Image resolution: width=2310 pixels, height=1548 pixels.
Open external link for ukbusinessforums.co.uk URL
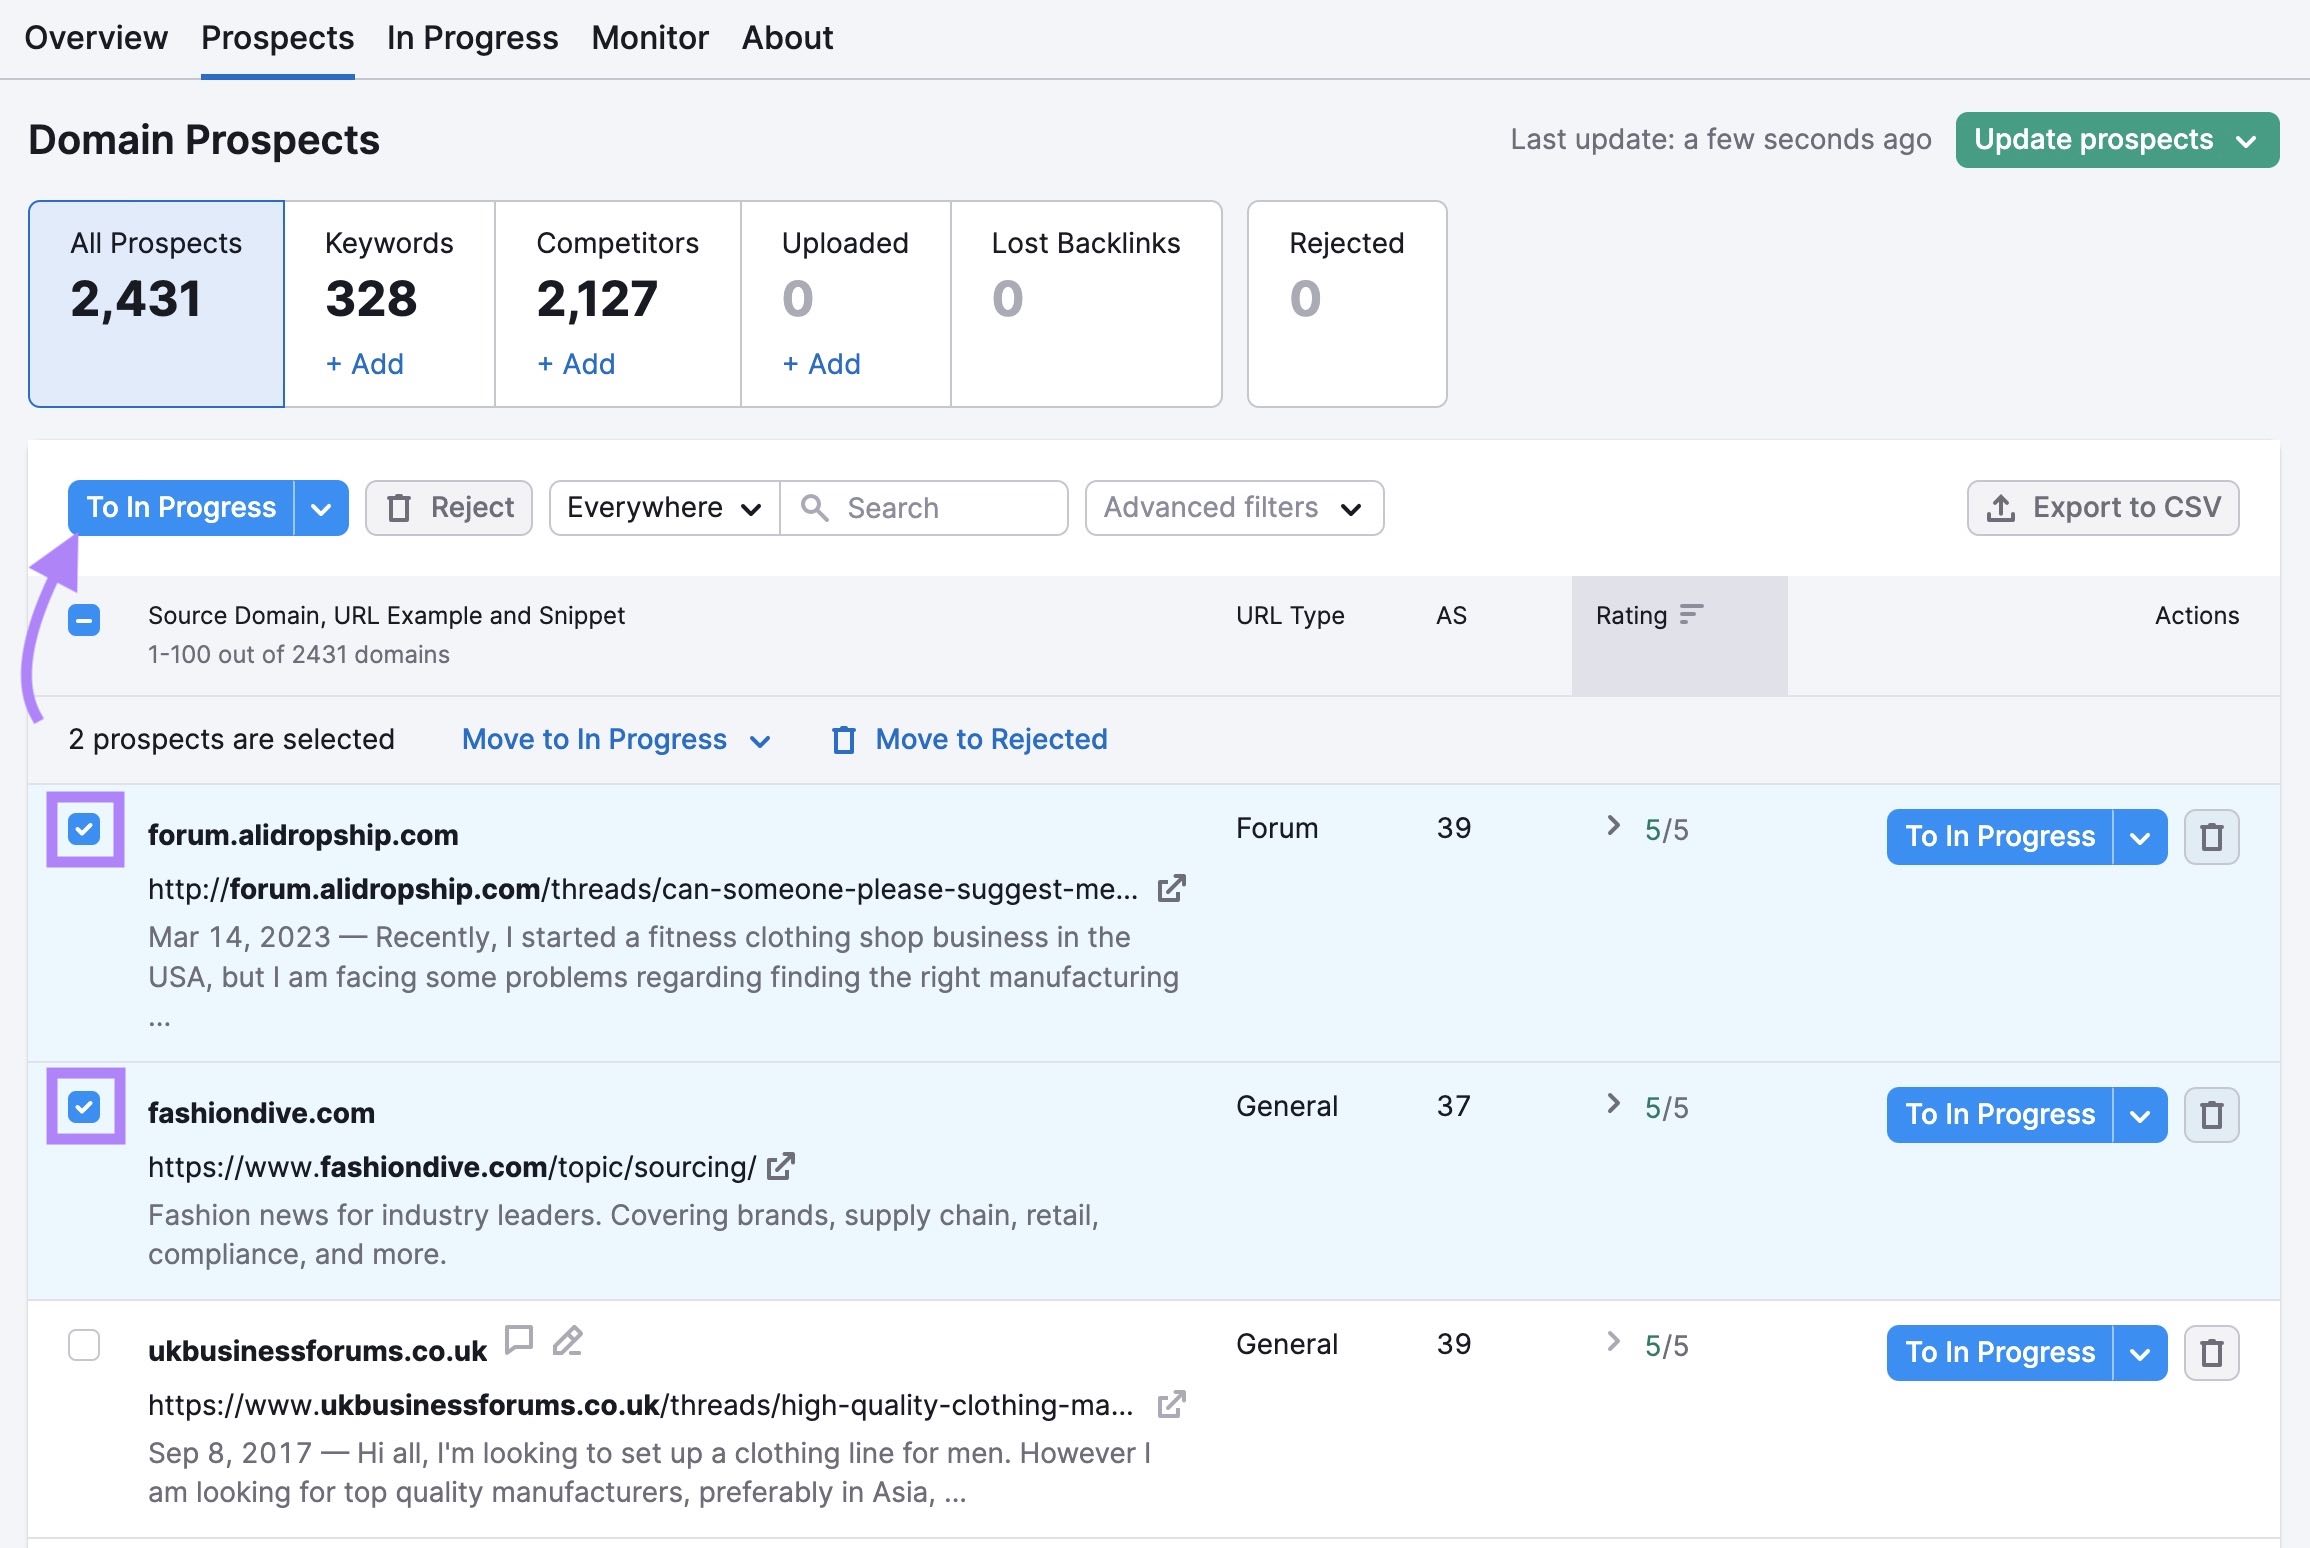[x=1171, y=1404]
